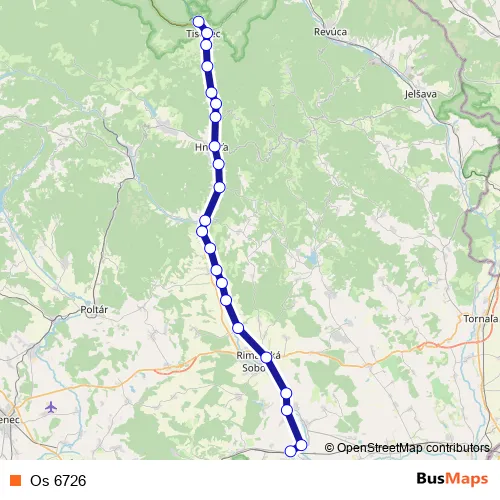
Task: Click the orange Os 6726 legend square
Action: click(16, 480)
